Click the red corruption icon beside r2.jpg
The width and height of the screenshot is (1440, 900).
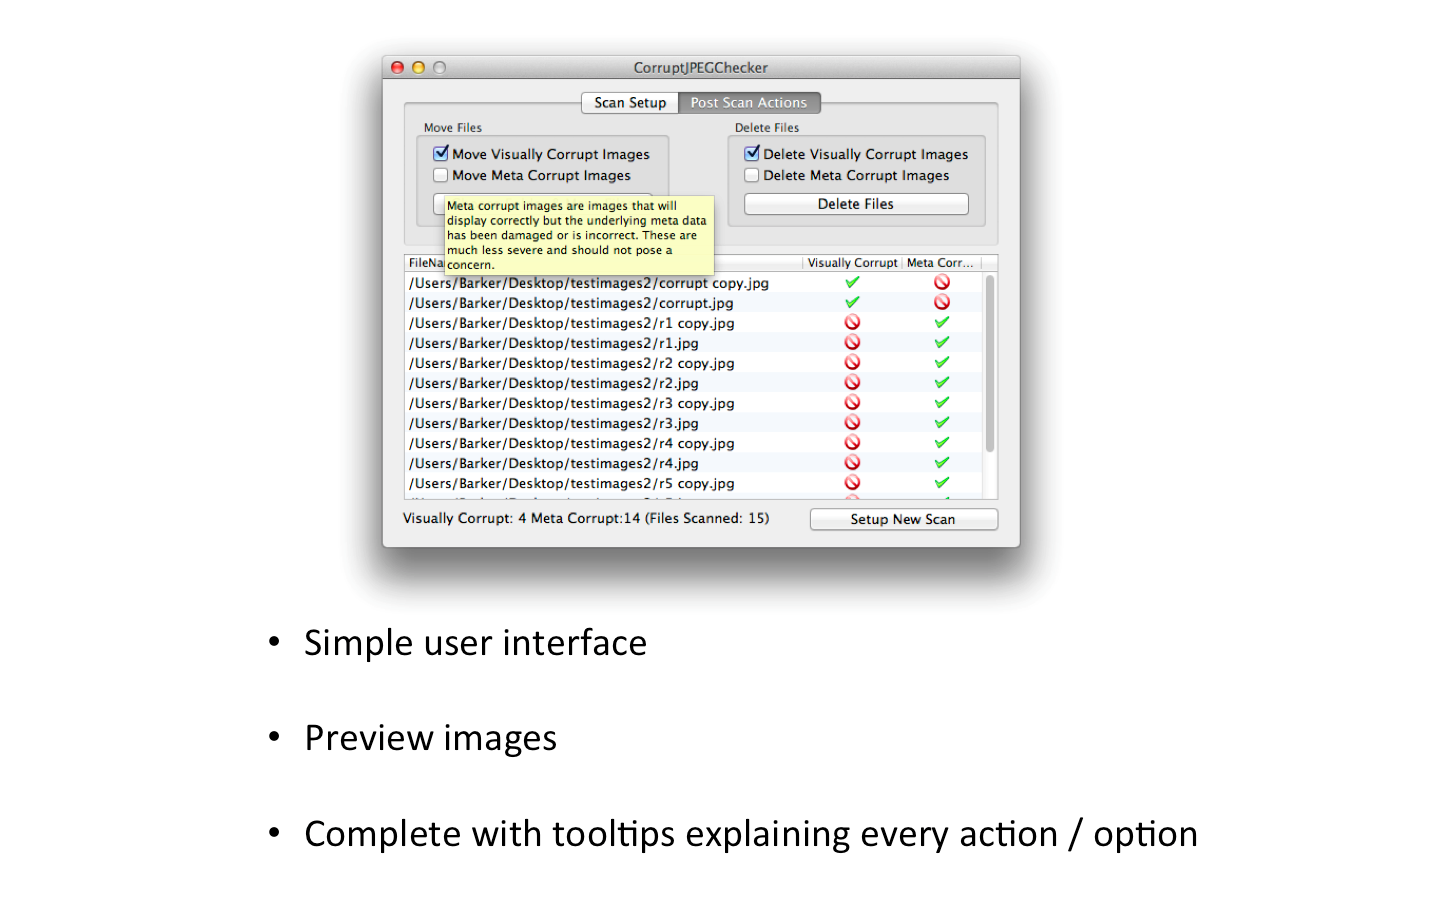click(x=851, y=382)
